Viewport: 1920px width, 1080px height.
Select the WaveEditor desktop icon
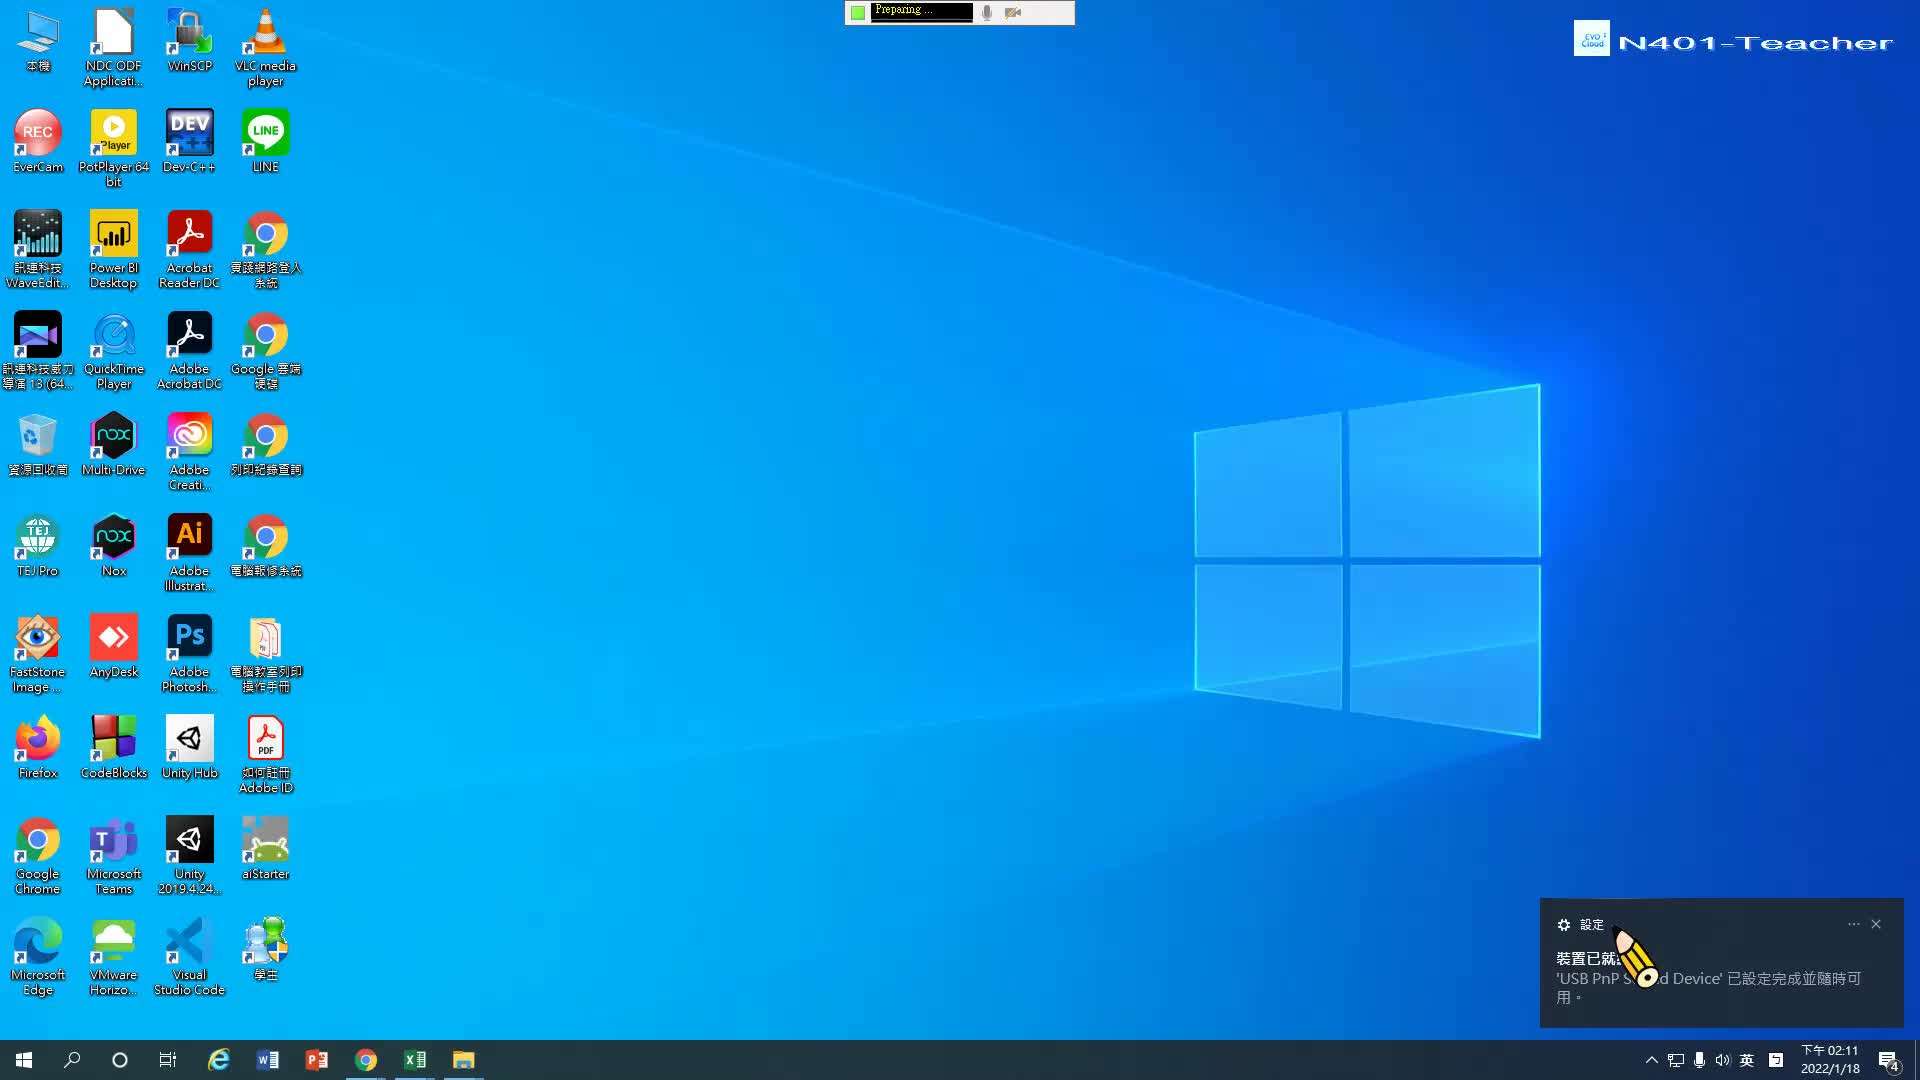coord(38,249)
